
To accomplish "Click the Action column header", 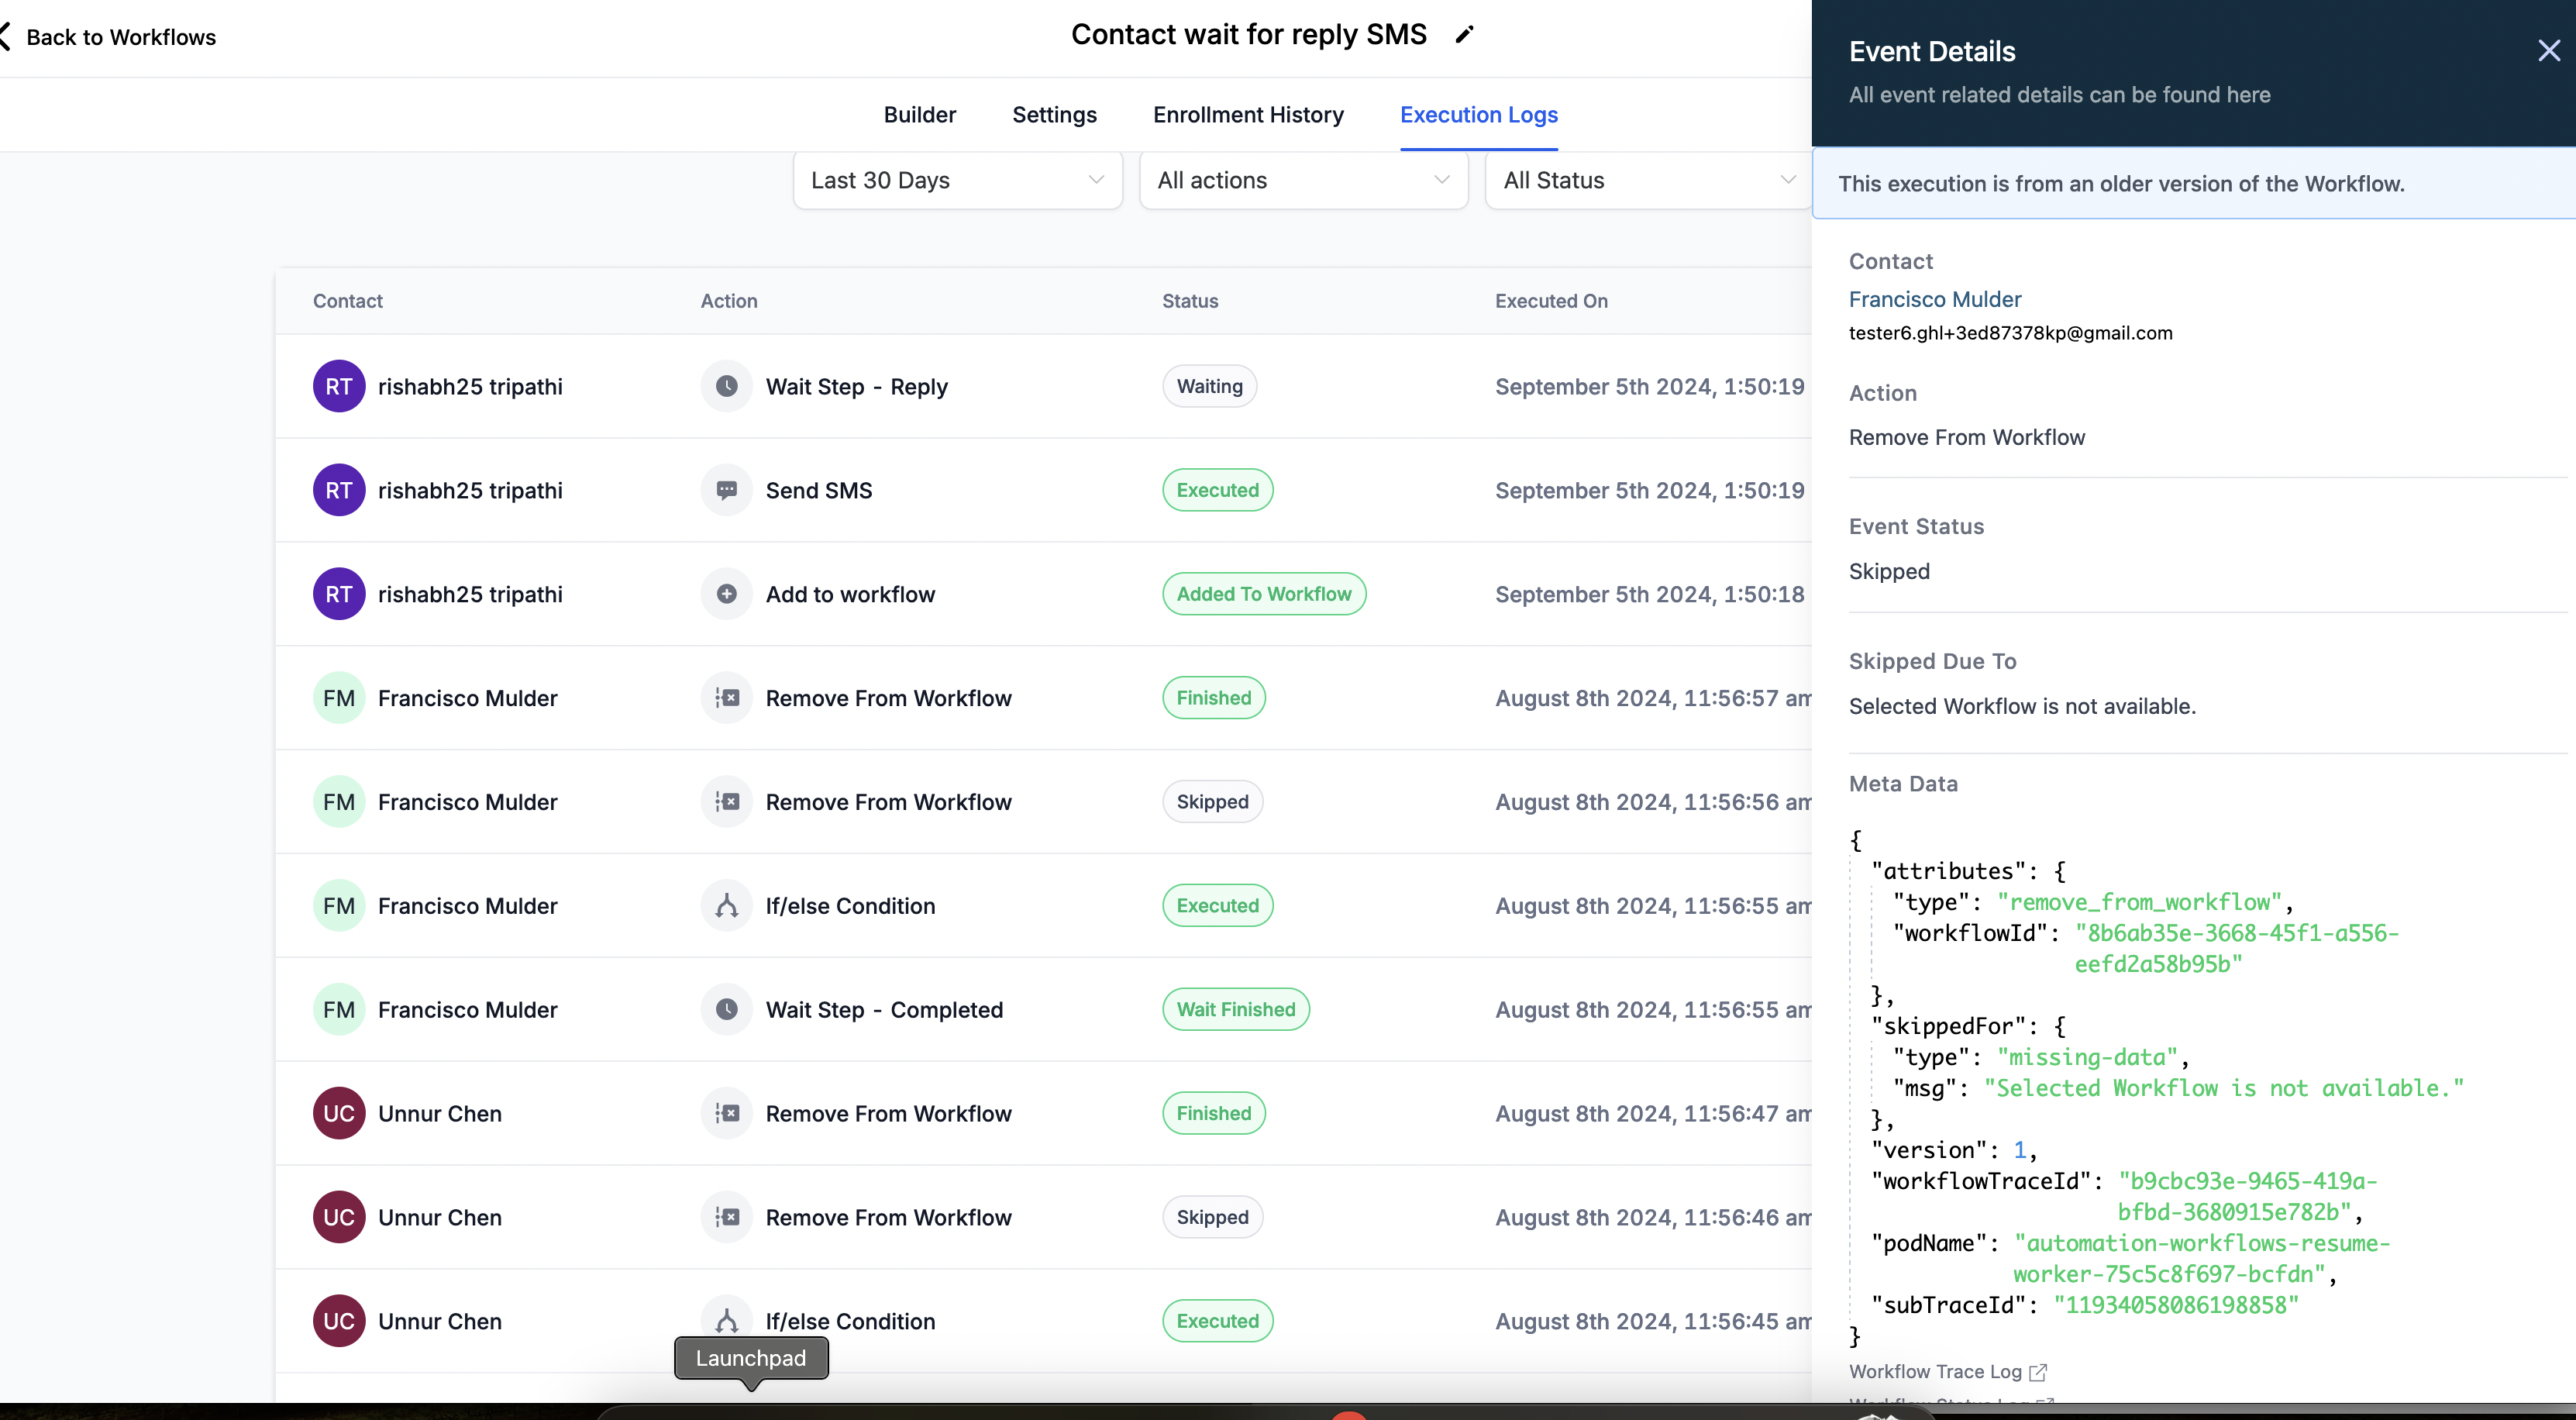I will pos(728,301).
